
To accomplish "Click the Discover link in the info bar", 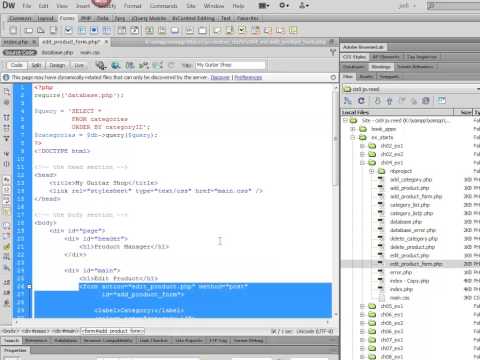I will pyautogui.click(x=220, y=77).
